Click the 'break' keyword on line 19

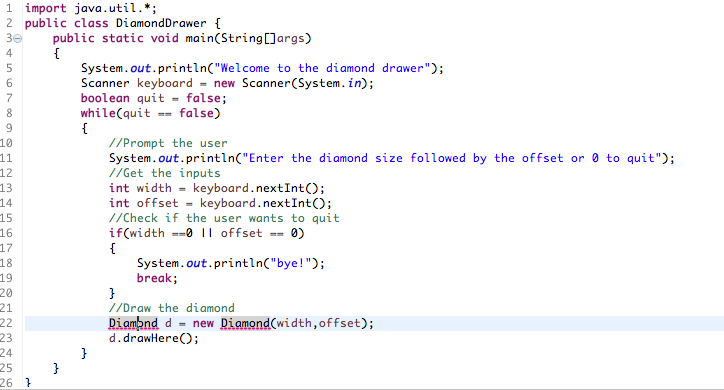pos(154,278)
